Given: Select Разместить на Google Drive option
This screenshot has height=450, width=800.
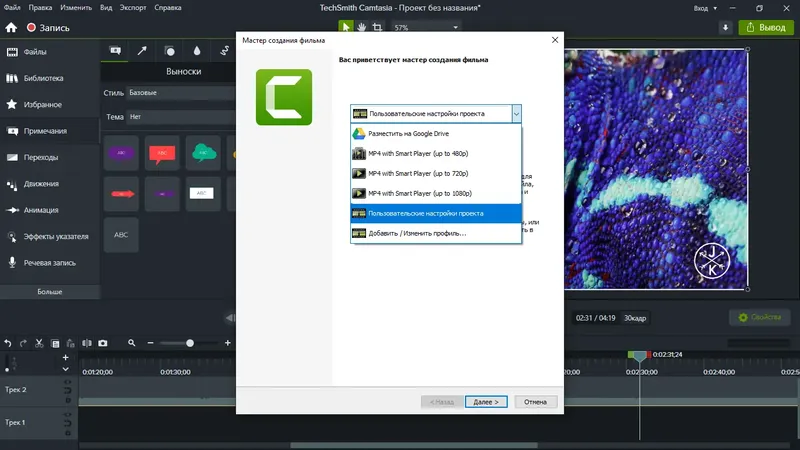Looking at the screenshot, I should [x=436, y=134].
